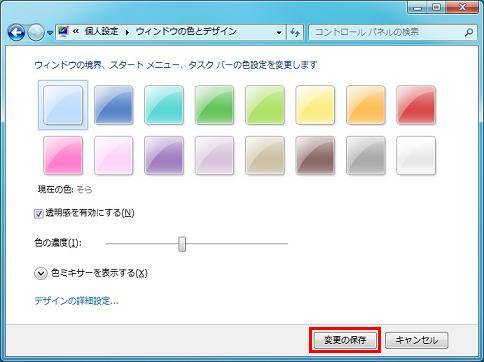Select the orange window color swatch

pyautogui.click(x=366, y=105)
